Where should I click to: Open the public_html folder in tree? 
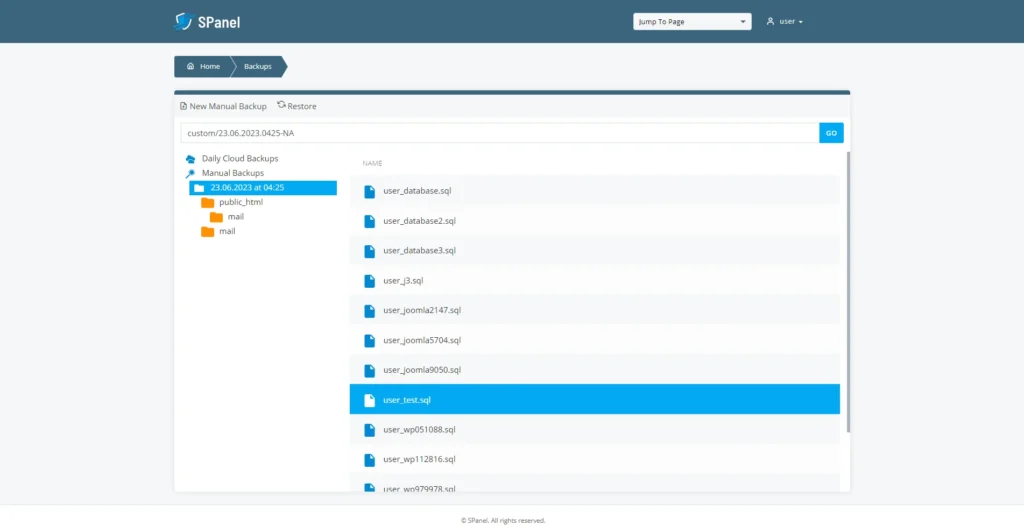tap(241, 203)
